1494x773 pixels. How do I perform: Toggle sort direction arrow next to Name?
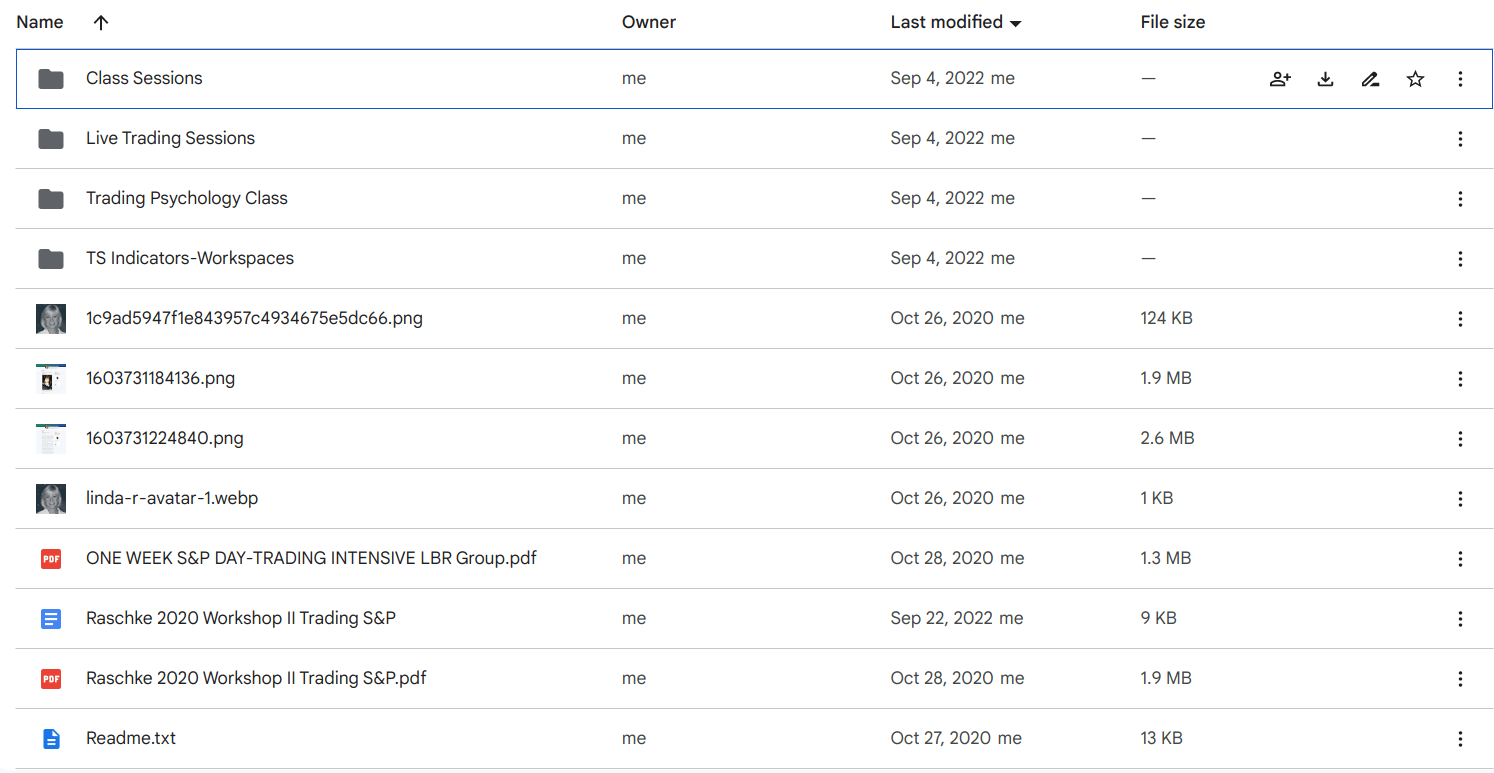100,23
